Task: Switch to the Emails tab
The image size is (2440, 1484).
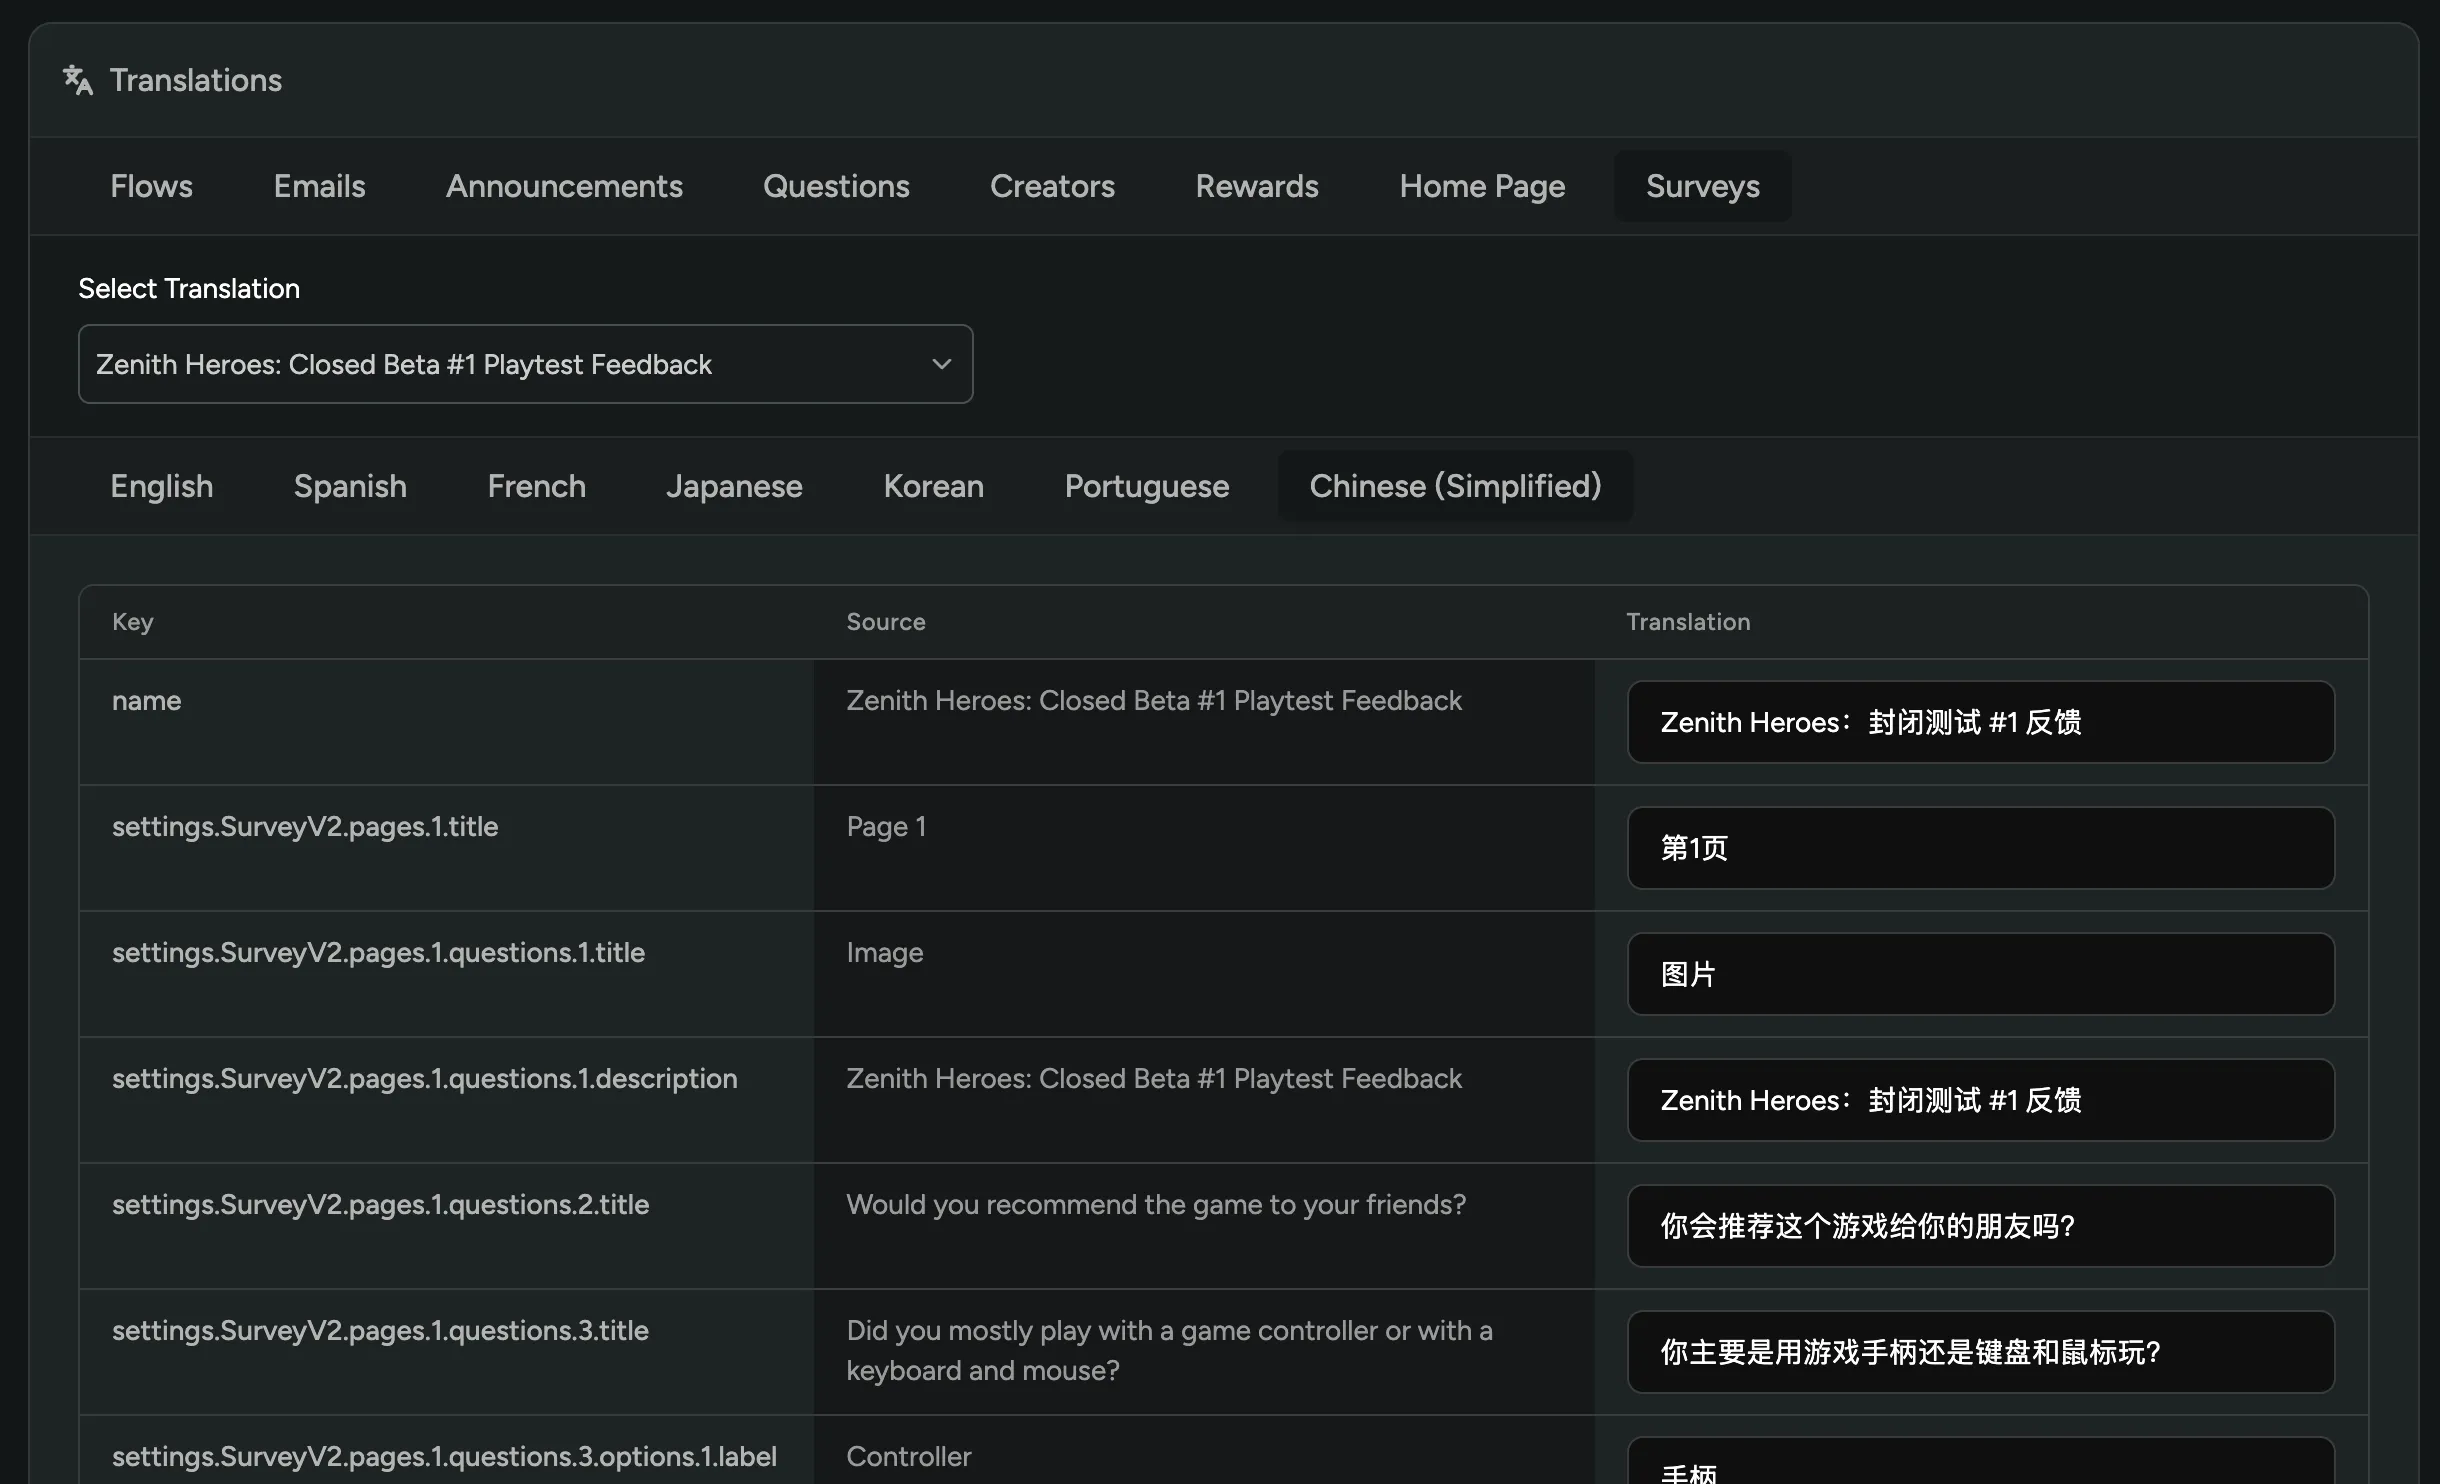Action: point(319,186)
